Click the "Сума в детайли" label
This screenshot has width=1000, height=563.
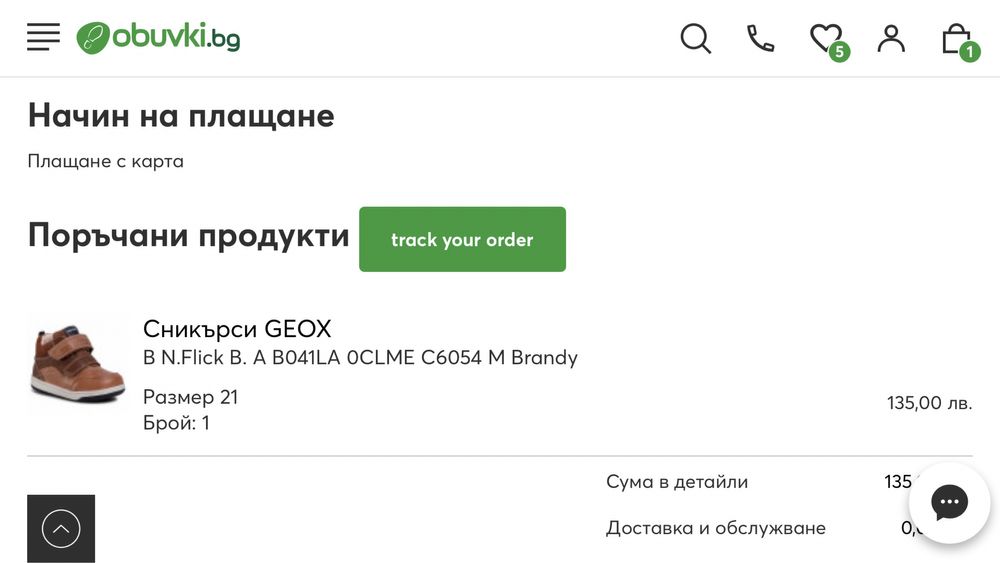(677, 482)
